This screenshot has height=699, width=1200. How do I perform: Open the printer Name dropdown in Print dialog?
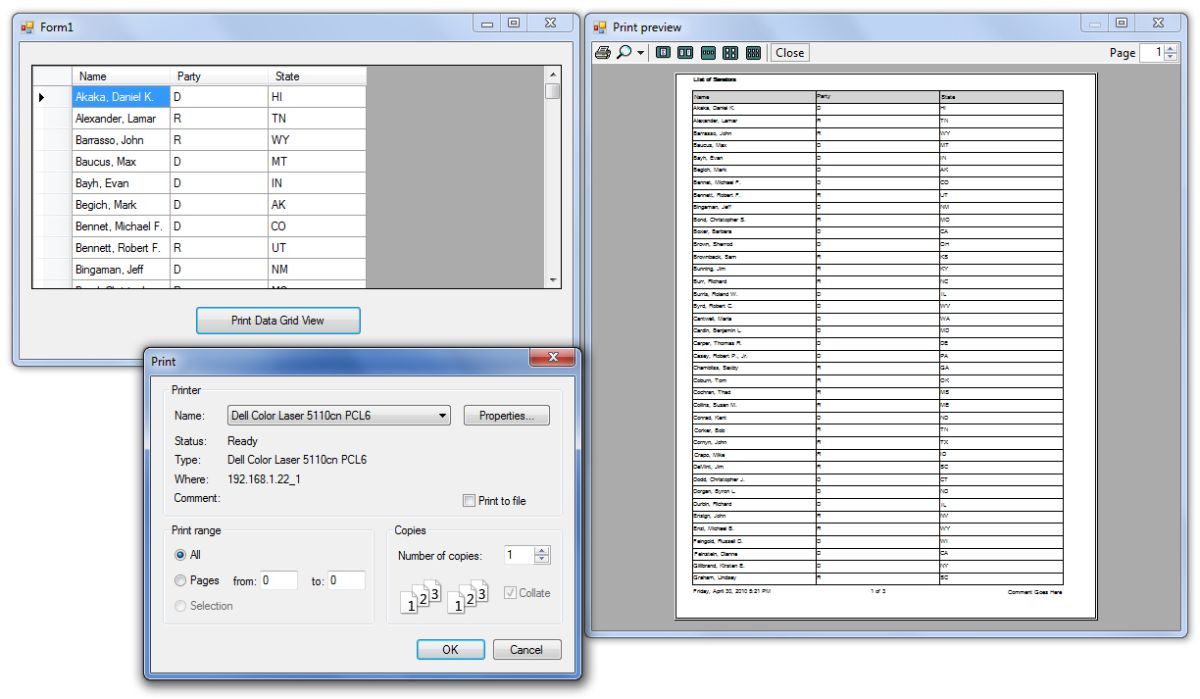tap(339, 416)
